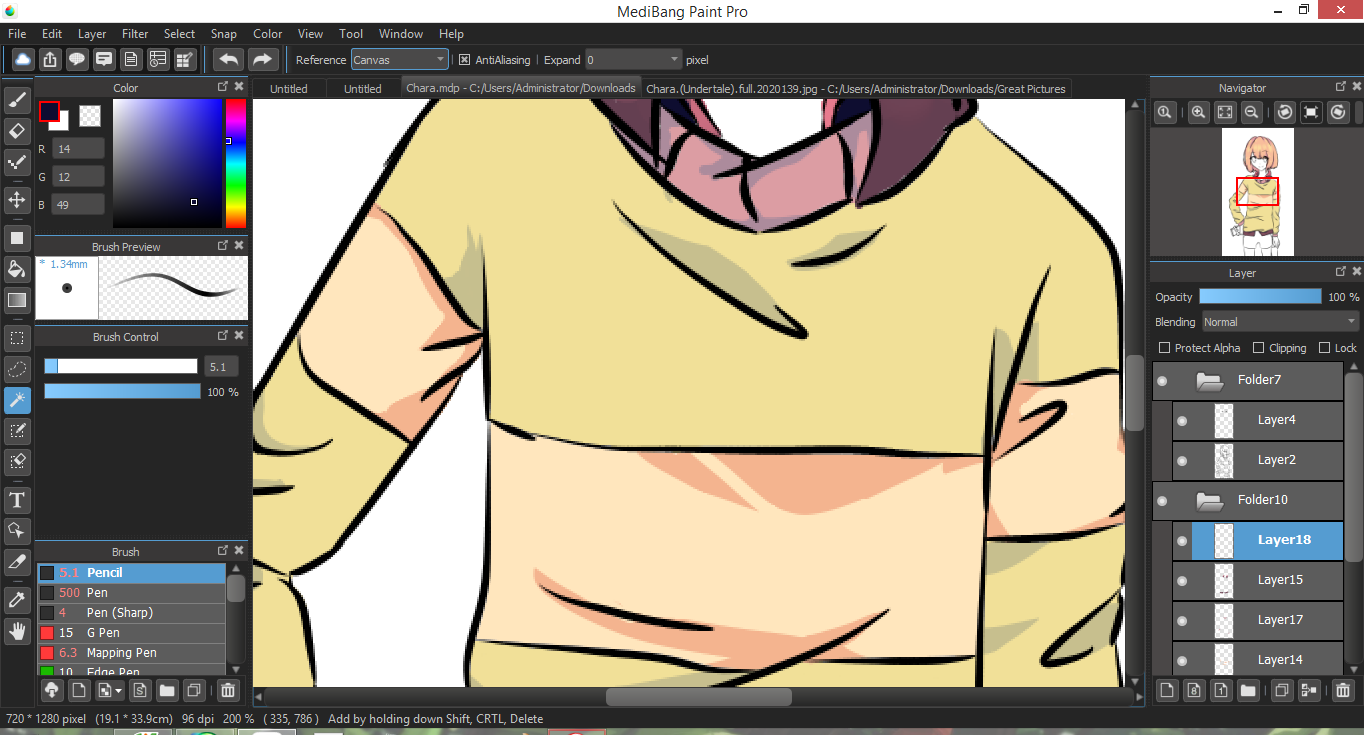
Task: Collapse Folder10 in layer list
Action: [1210, 500]
